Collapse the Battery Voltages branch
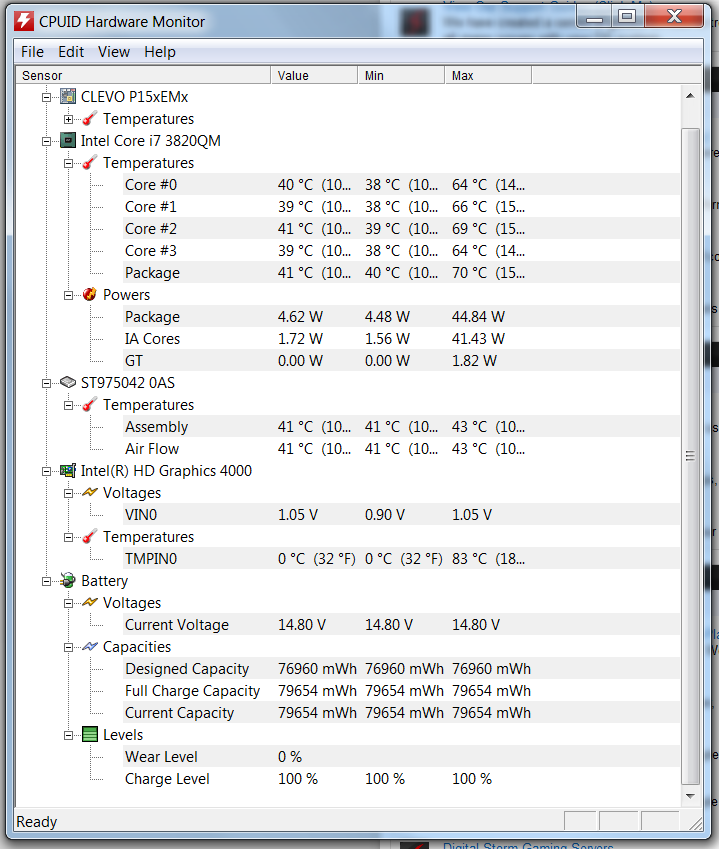This screenshot has height=849, width=719. 68,603
